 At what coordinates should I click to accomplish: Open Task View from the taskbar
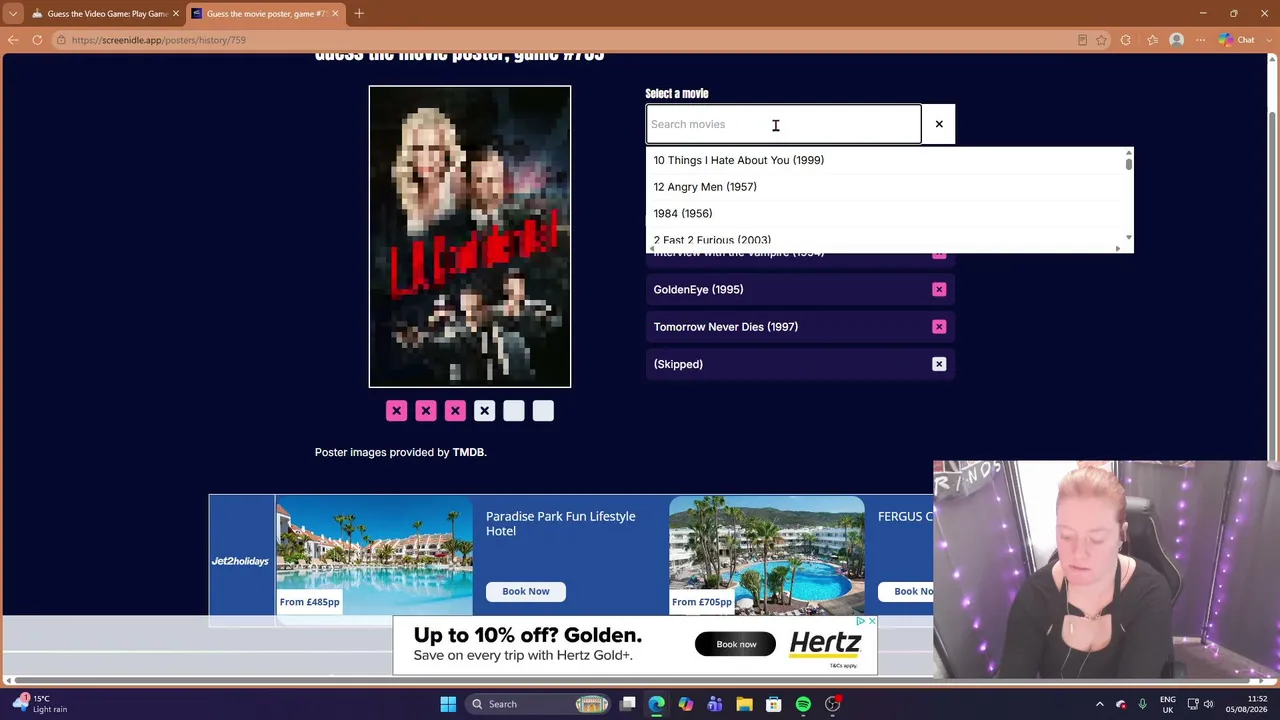[628, 704]
